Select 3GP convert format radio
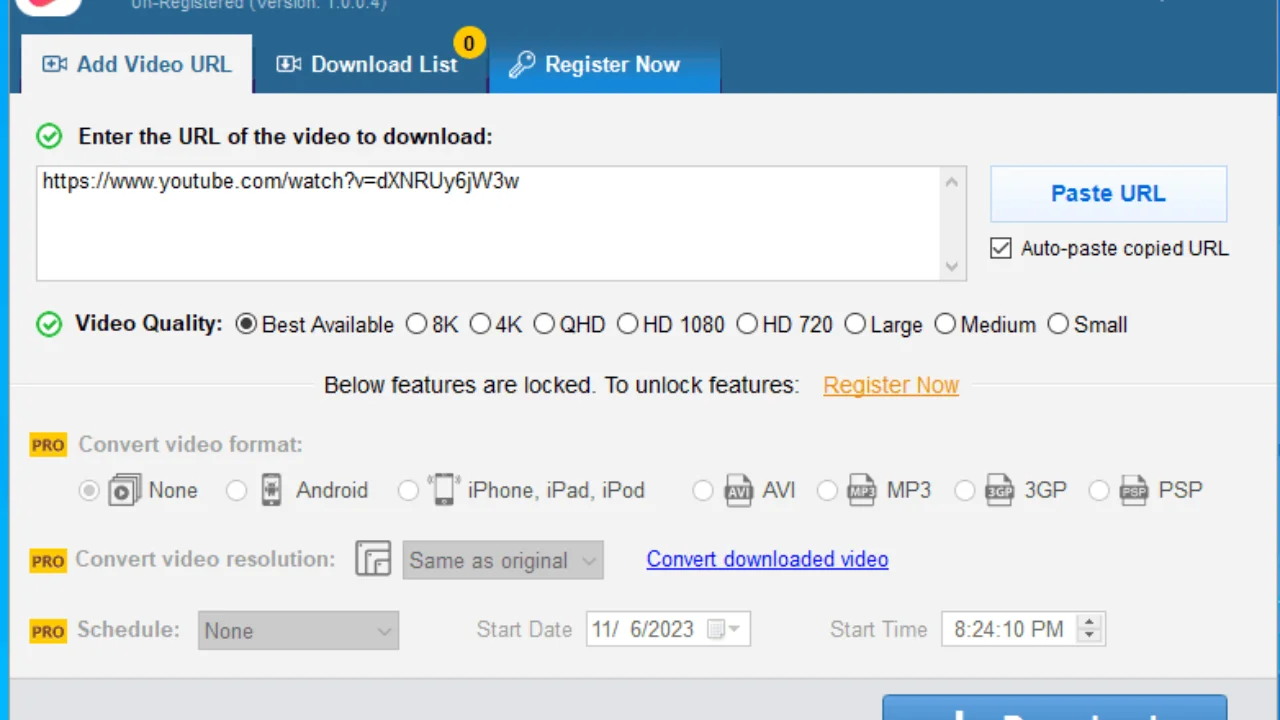This screenshot has width=1280, height=720. coord(964,491)
